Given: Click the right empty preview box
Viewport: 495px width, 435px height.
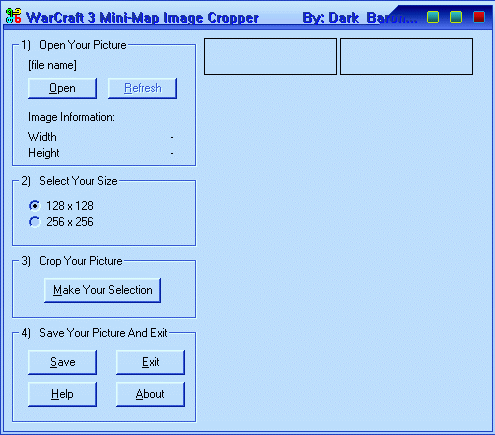Looking at the screenshot, I should [406, 56].
